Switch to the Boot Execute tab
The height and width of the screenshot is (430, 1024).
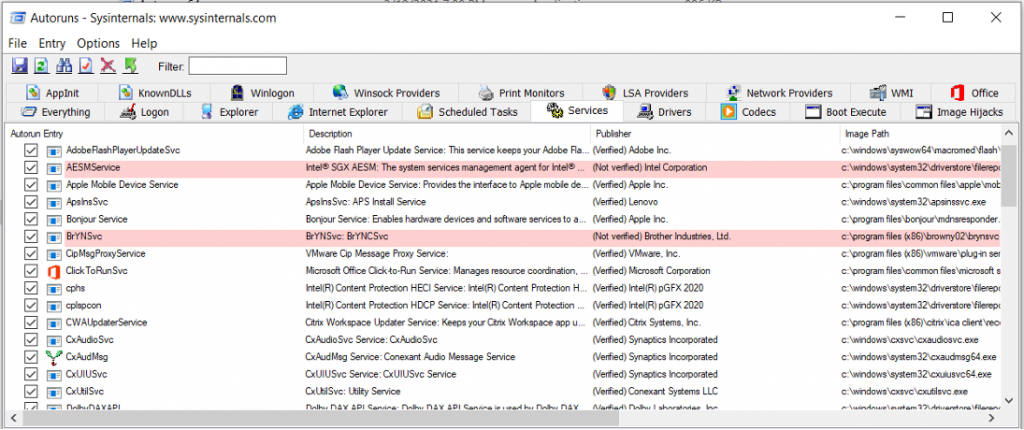(x=846, y=112)
